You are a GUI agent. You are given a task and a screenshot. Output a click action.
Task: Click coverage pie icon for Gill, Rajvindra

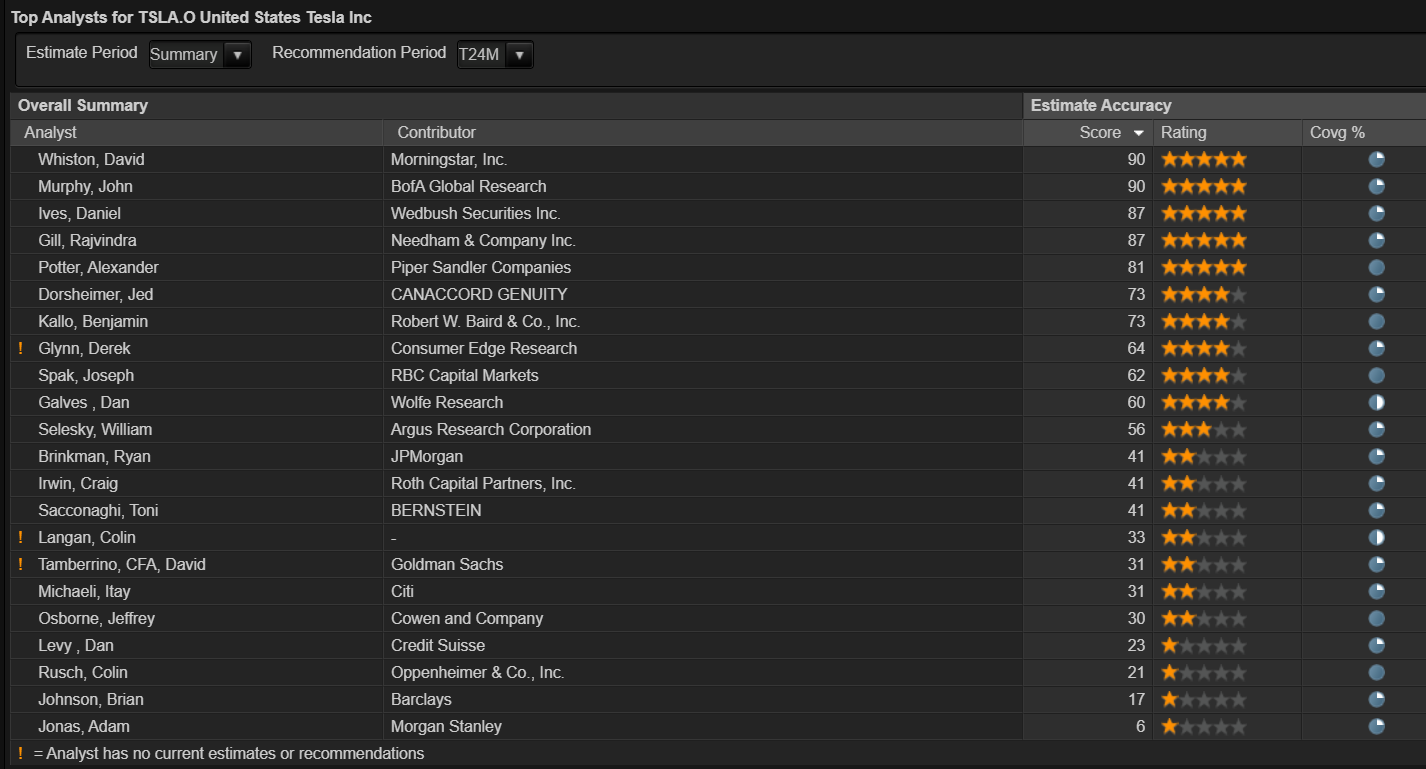pos(1377,240)
